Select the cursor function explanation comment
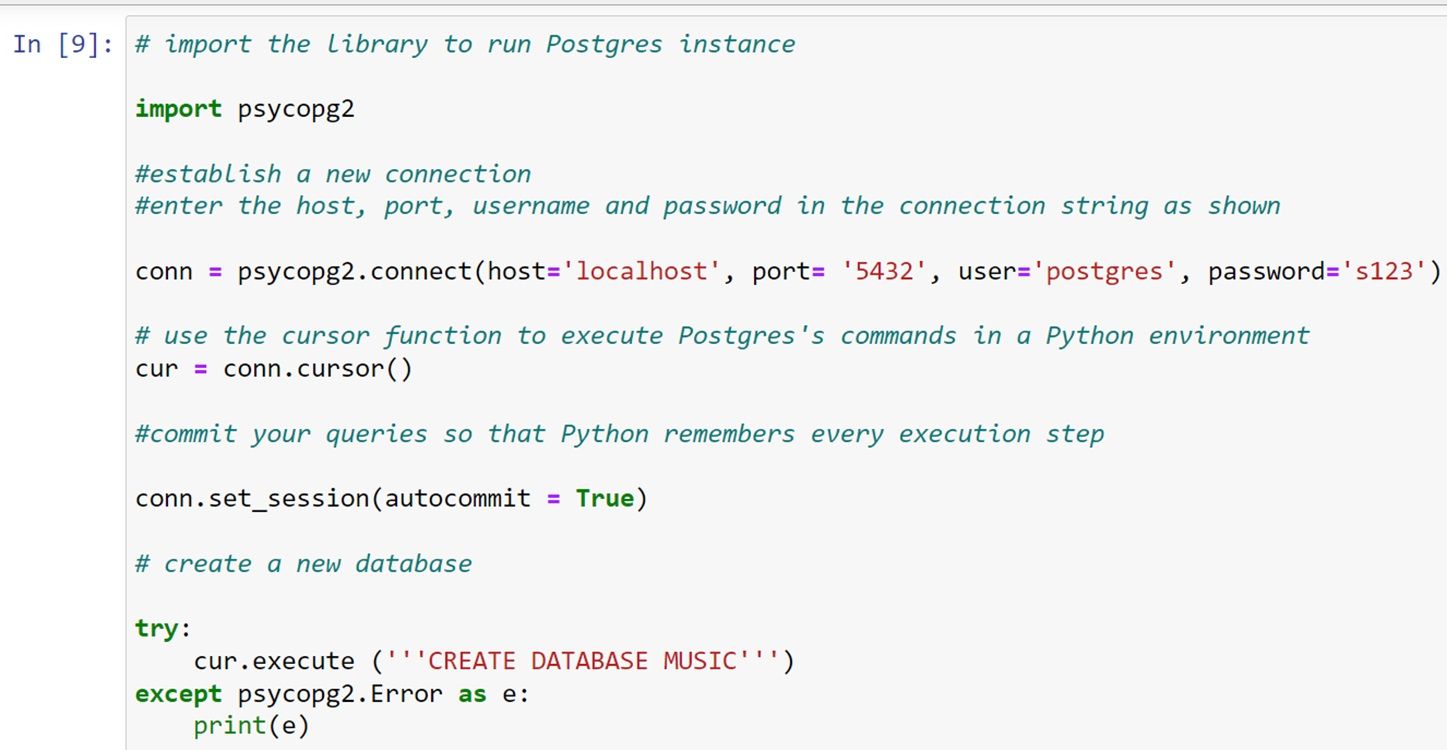Screen dimensions: 1447x750 pyautogui.click(x=720, y=335)
